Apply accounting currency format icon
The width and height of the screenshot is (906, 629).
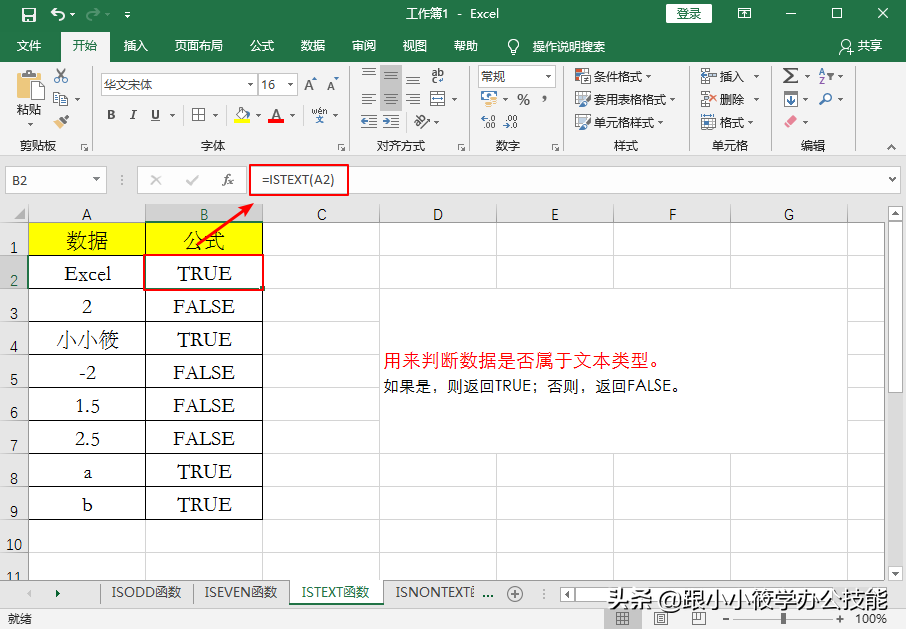point(489,99)
